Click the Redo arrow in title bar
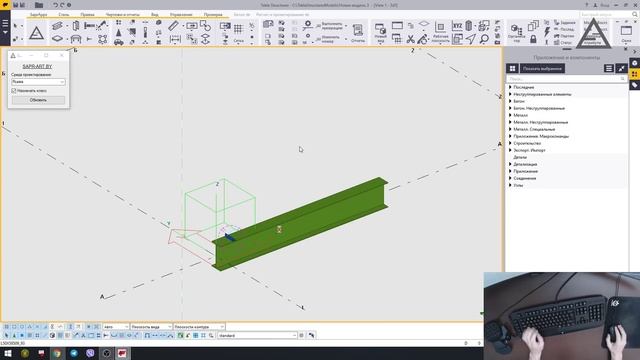 (62, 5)
